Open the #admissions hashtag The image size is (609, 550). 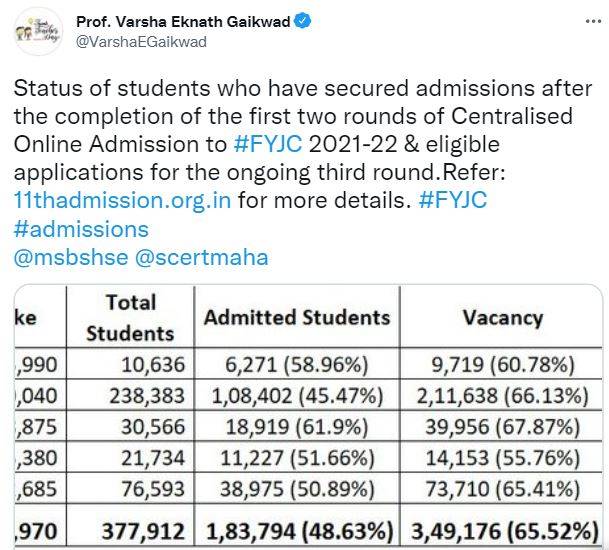(82, 228)
